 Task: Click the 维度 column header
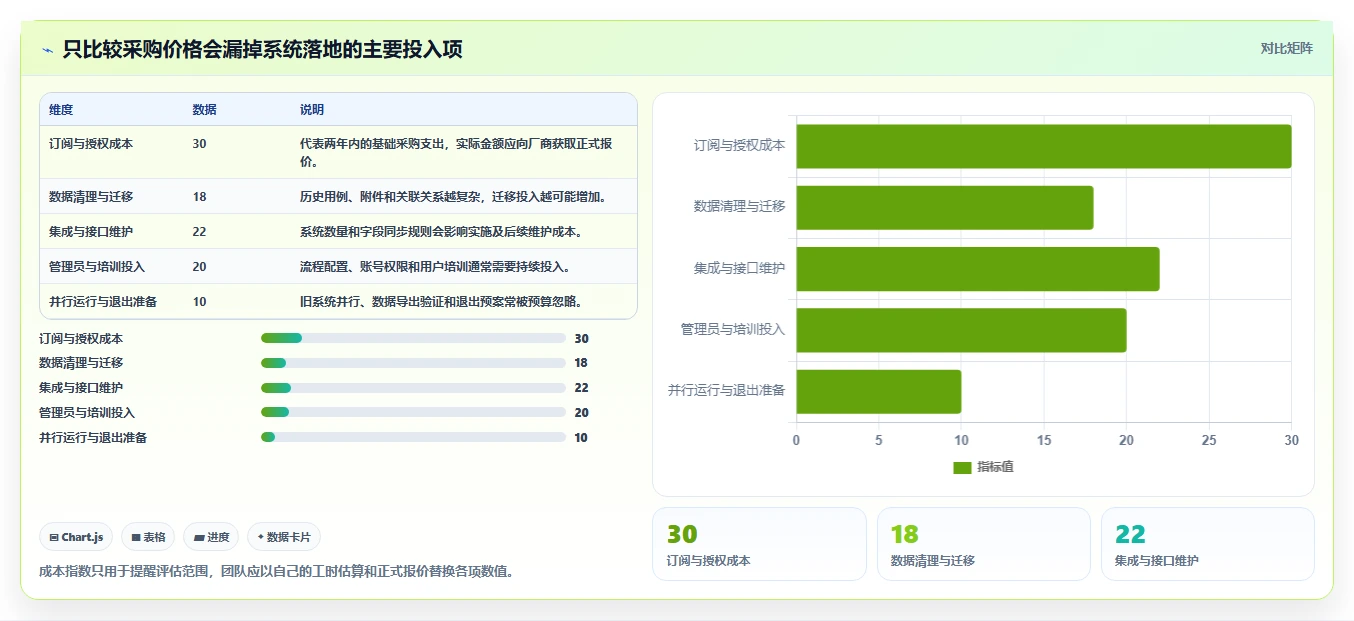[x=61, y=110]
